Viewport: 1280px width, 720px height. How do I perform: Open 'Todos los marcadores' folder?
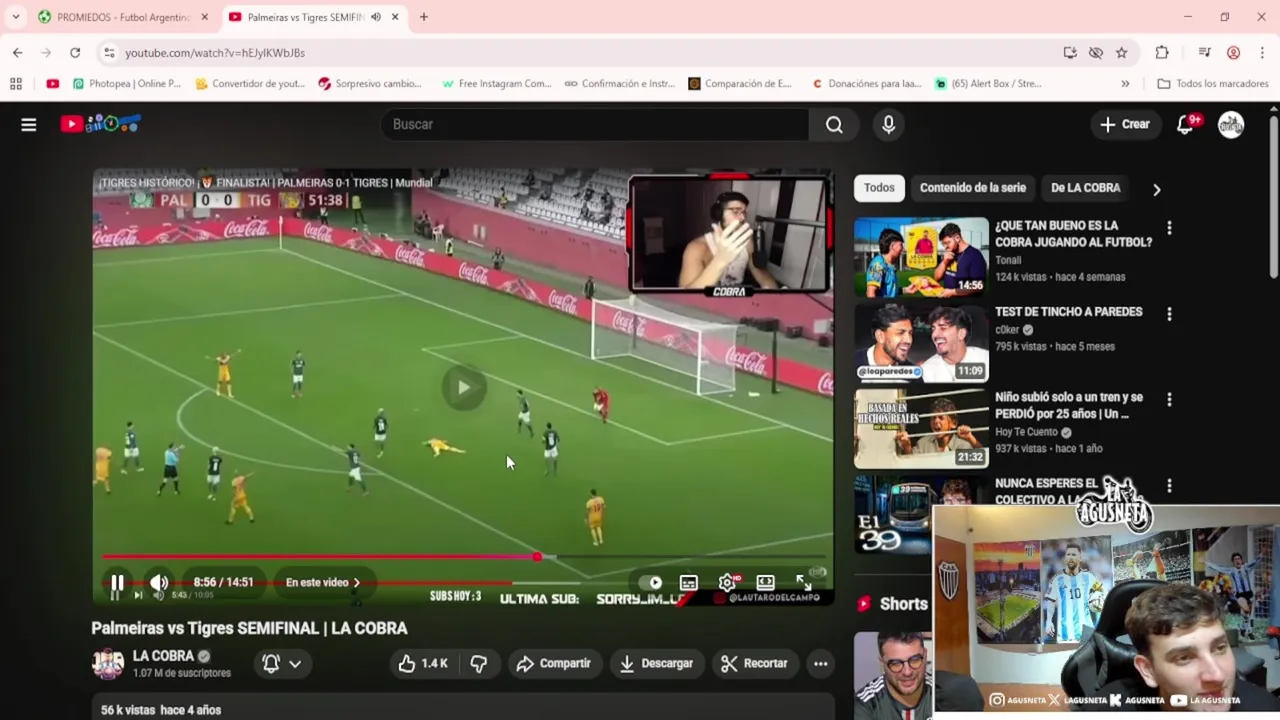(x=1213, y=84)
